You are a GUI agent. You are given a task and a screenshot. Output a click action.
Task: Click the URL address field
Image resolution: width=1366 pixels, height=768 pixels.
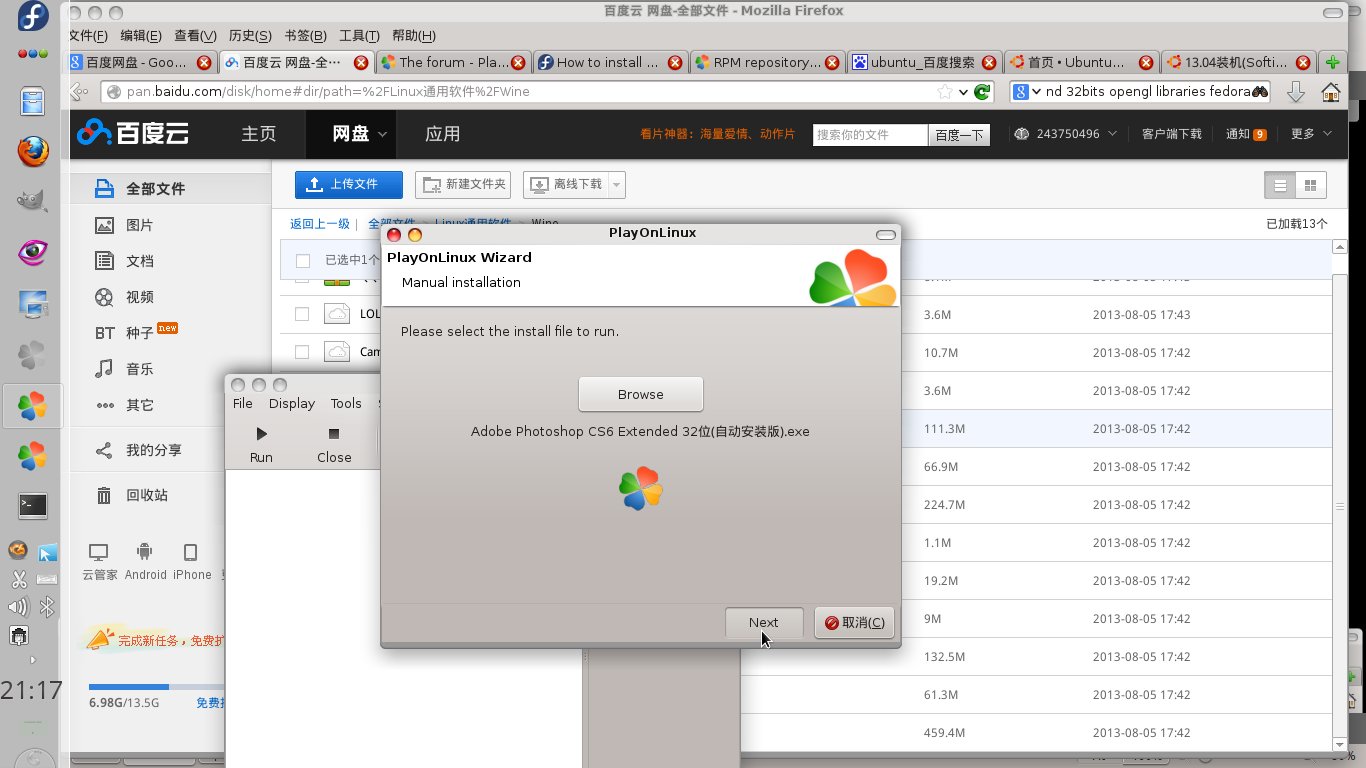click(530, 91)
